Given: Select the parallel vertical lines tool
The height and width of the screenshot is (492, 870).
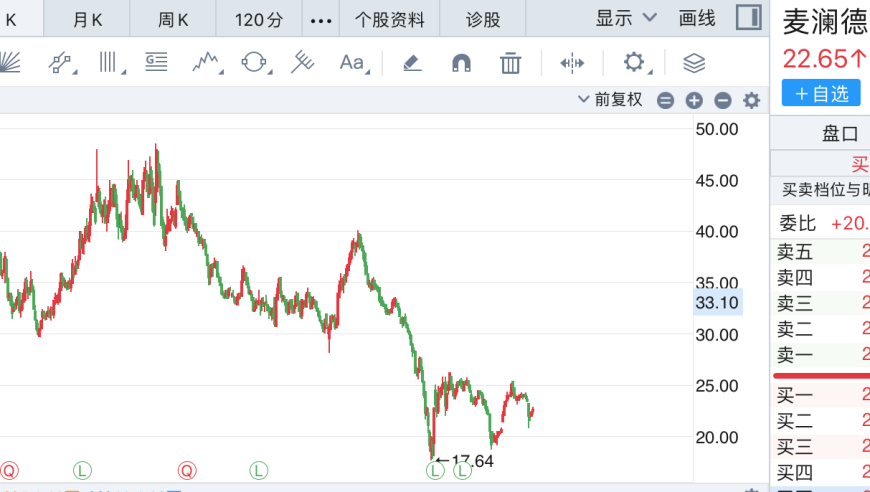Looking at the screenshot, I should pyautogui.click(x=110, y=63).
